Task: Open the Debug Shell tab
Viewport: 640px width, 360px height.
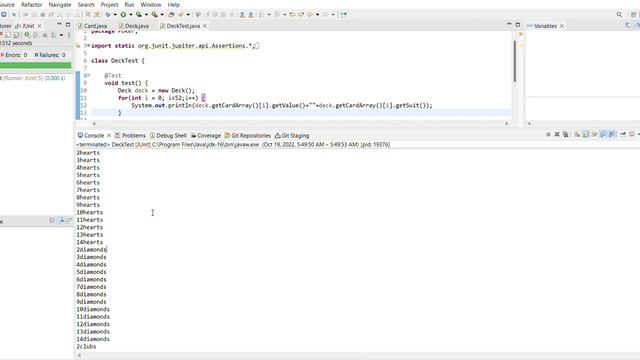Action: [168, 136]
